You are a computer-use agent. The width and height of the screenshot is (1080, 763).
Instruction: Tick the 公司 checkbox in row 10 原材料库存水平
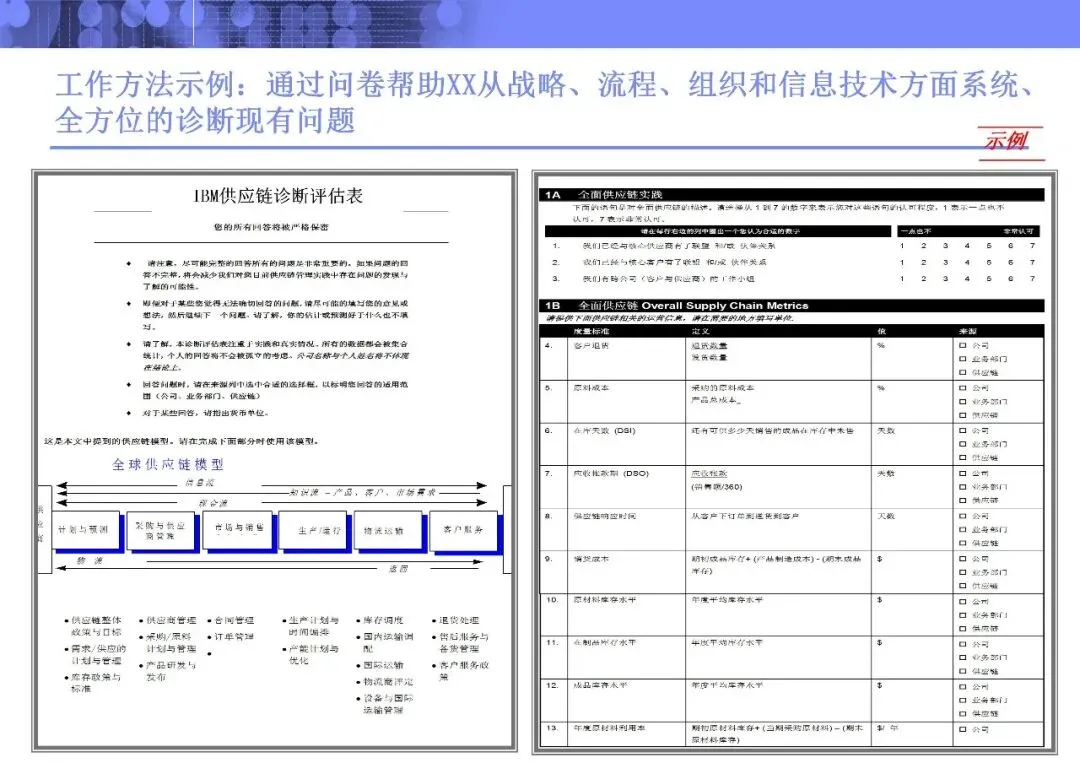tap(962, 602)
